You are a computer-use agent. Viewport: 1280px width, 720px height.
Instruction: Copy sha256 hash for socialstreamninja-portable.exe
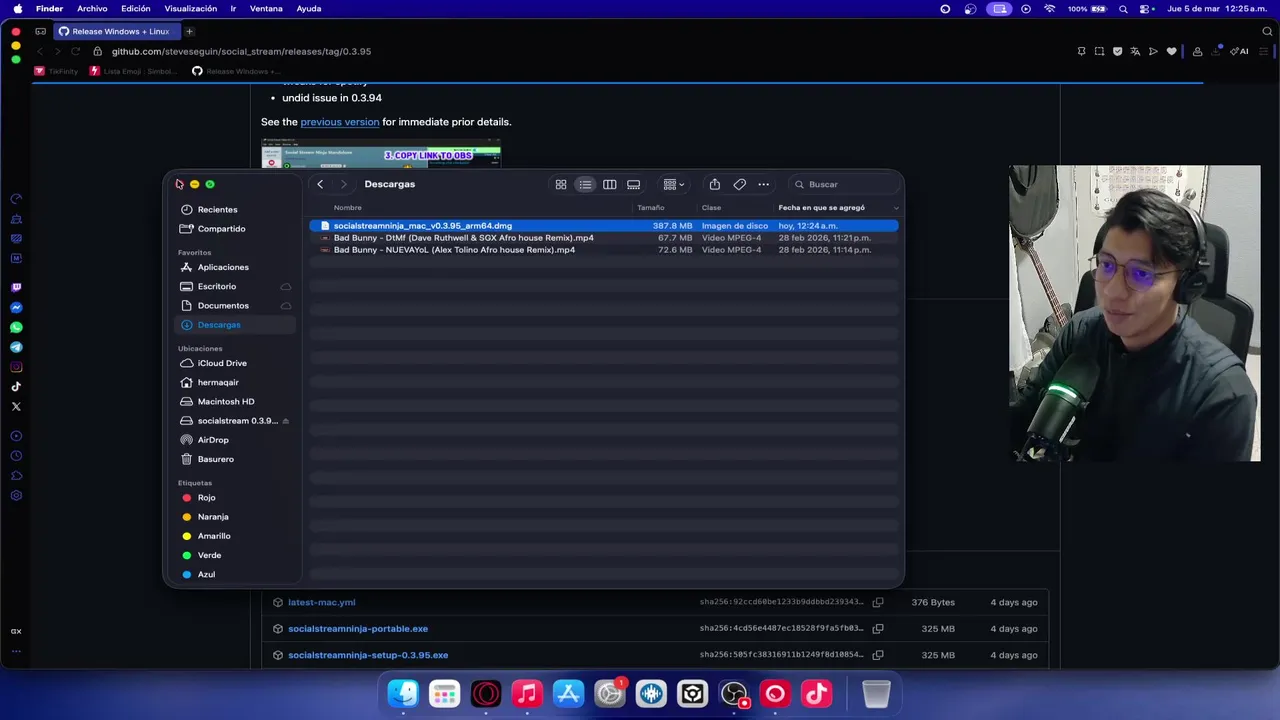878,629
